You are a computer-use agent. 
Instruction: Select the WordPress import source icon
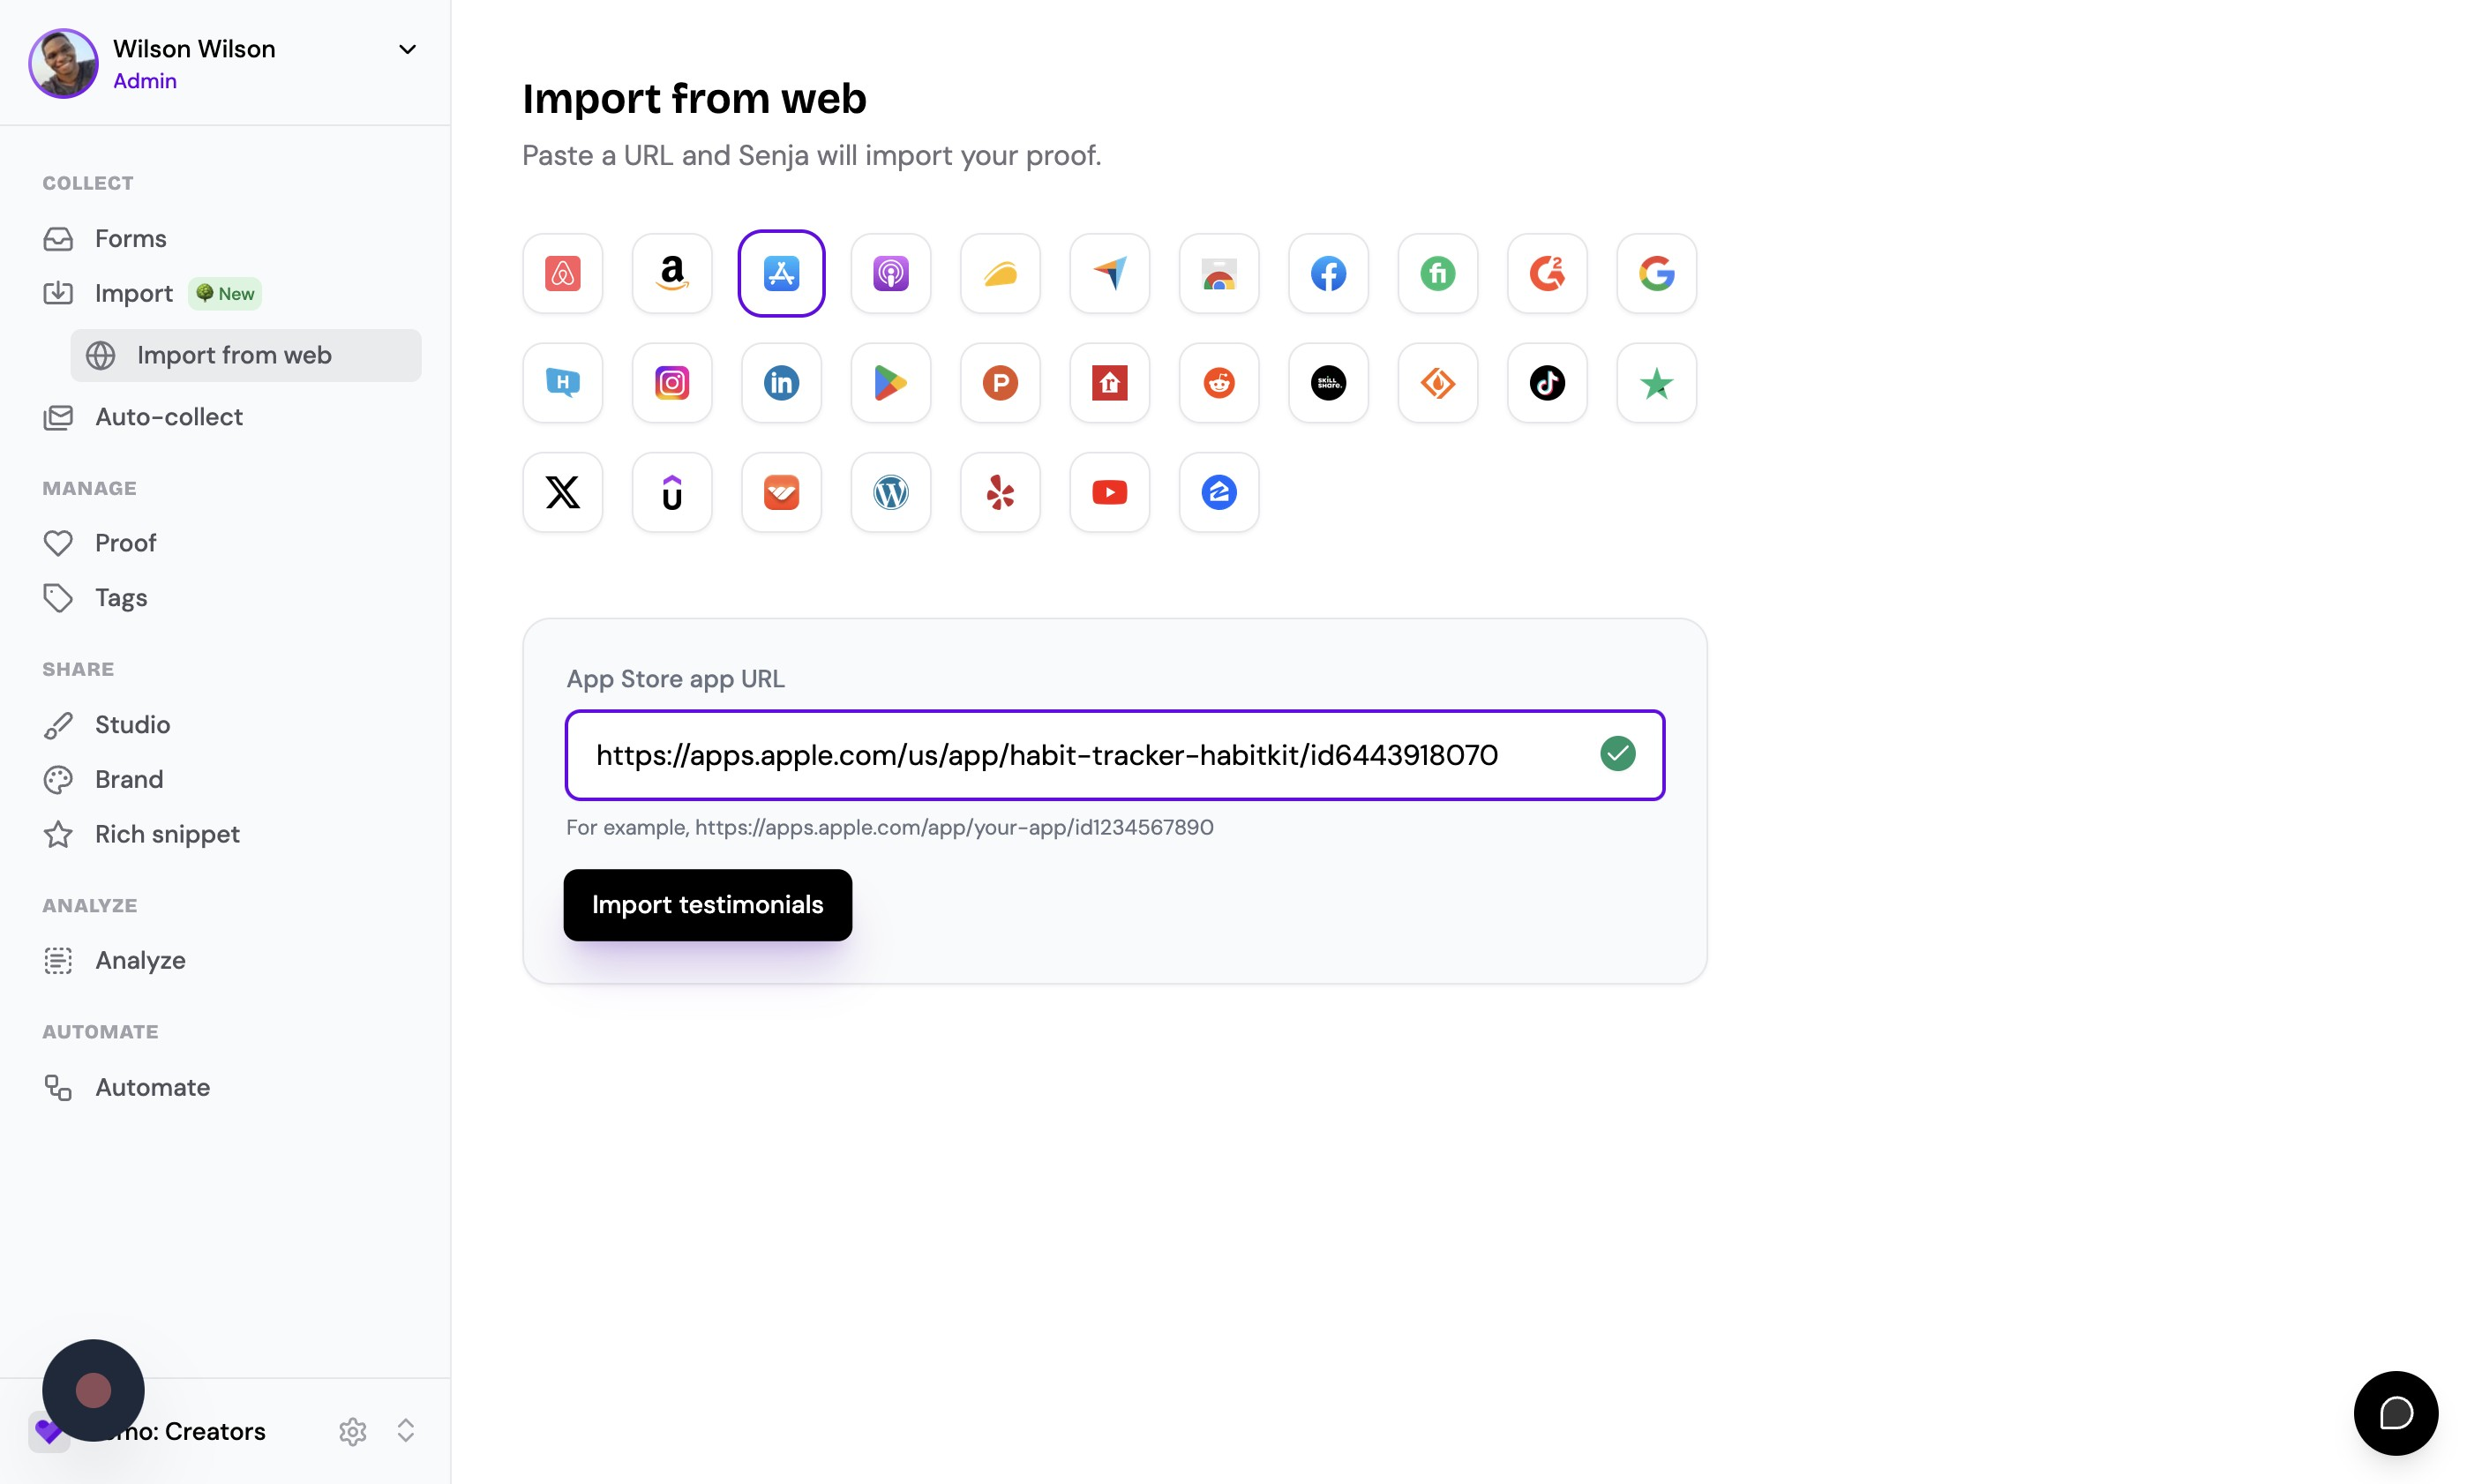pyautogui.click(x=890, y=492)
